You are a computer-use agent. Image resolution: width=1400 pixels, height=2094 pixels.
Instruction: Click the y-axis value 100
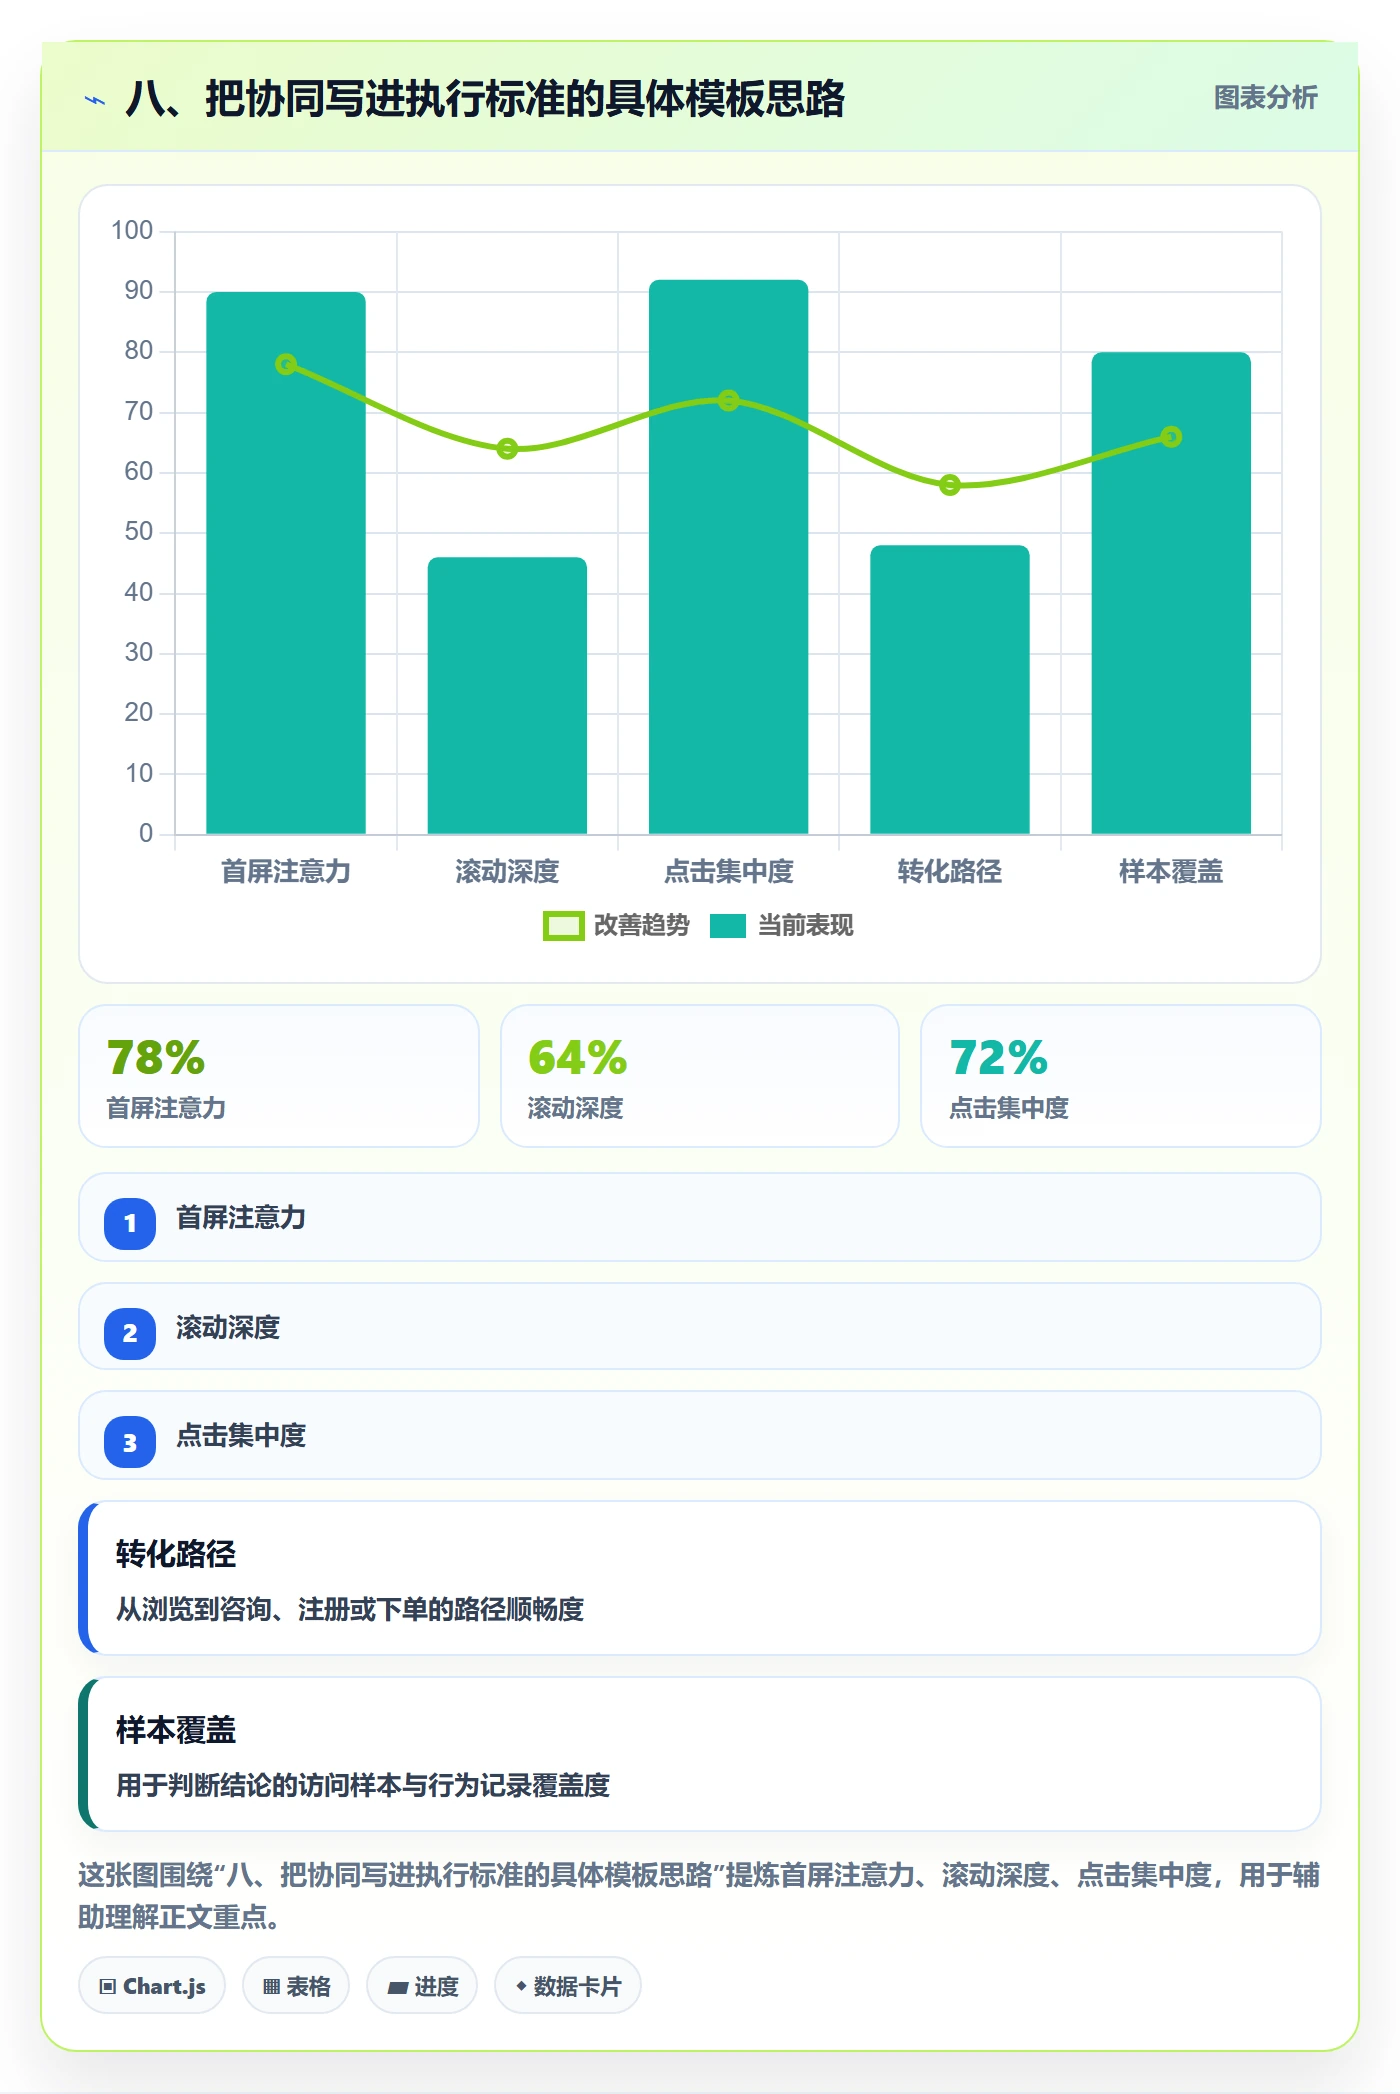tap(132, 231)
